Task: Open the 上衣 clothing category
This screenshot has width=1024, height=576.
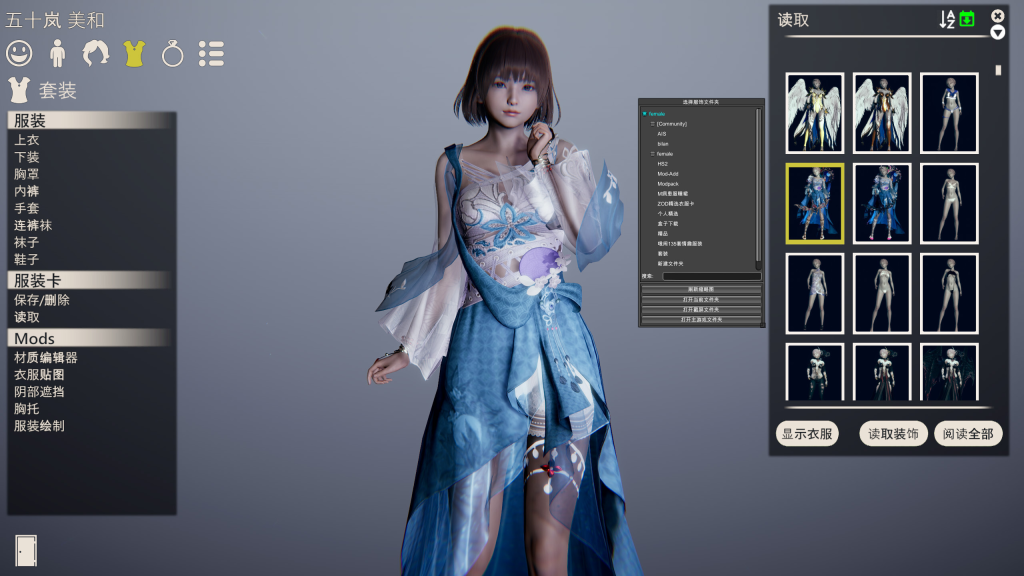Action: [x=27, y=140]
